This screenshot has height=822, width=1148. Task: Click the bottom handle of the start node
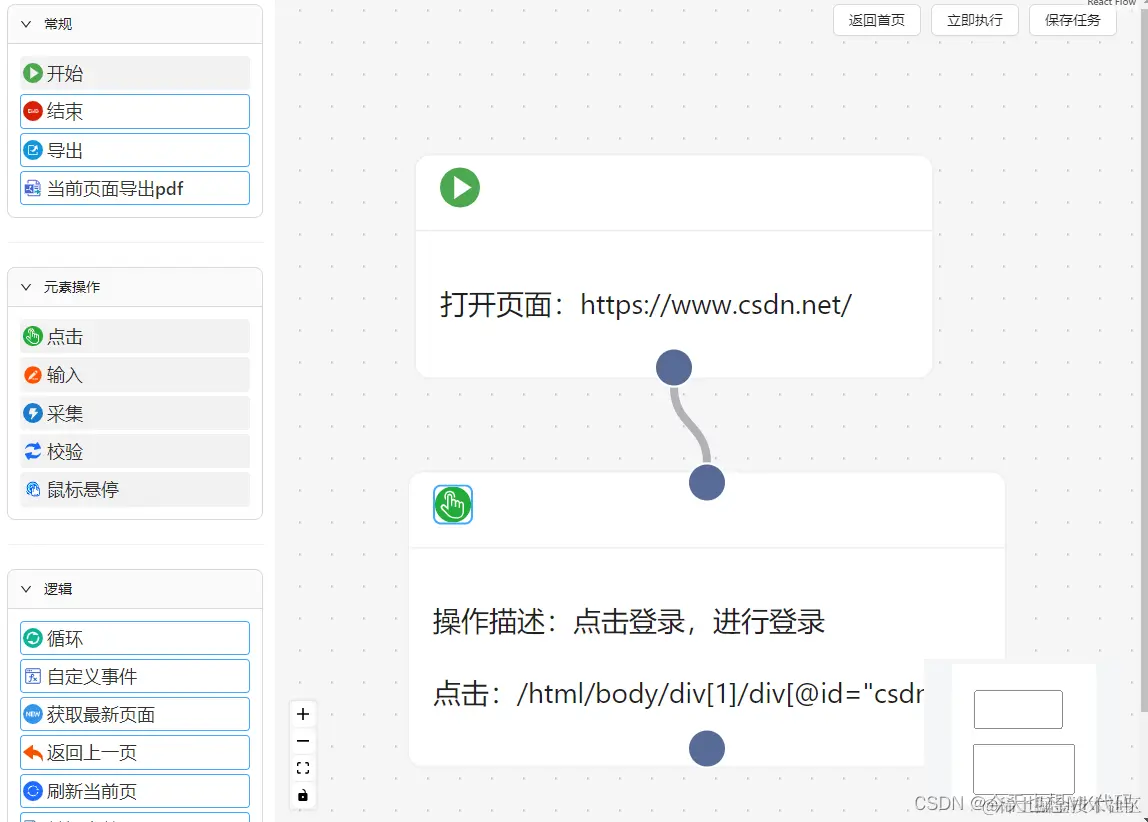pos(674,367)
